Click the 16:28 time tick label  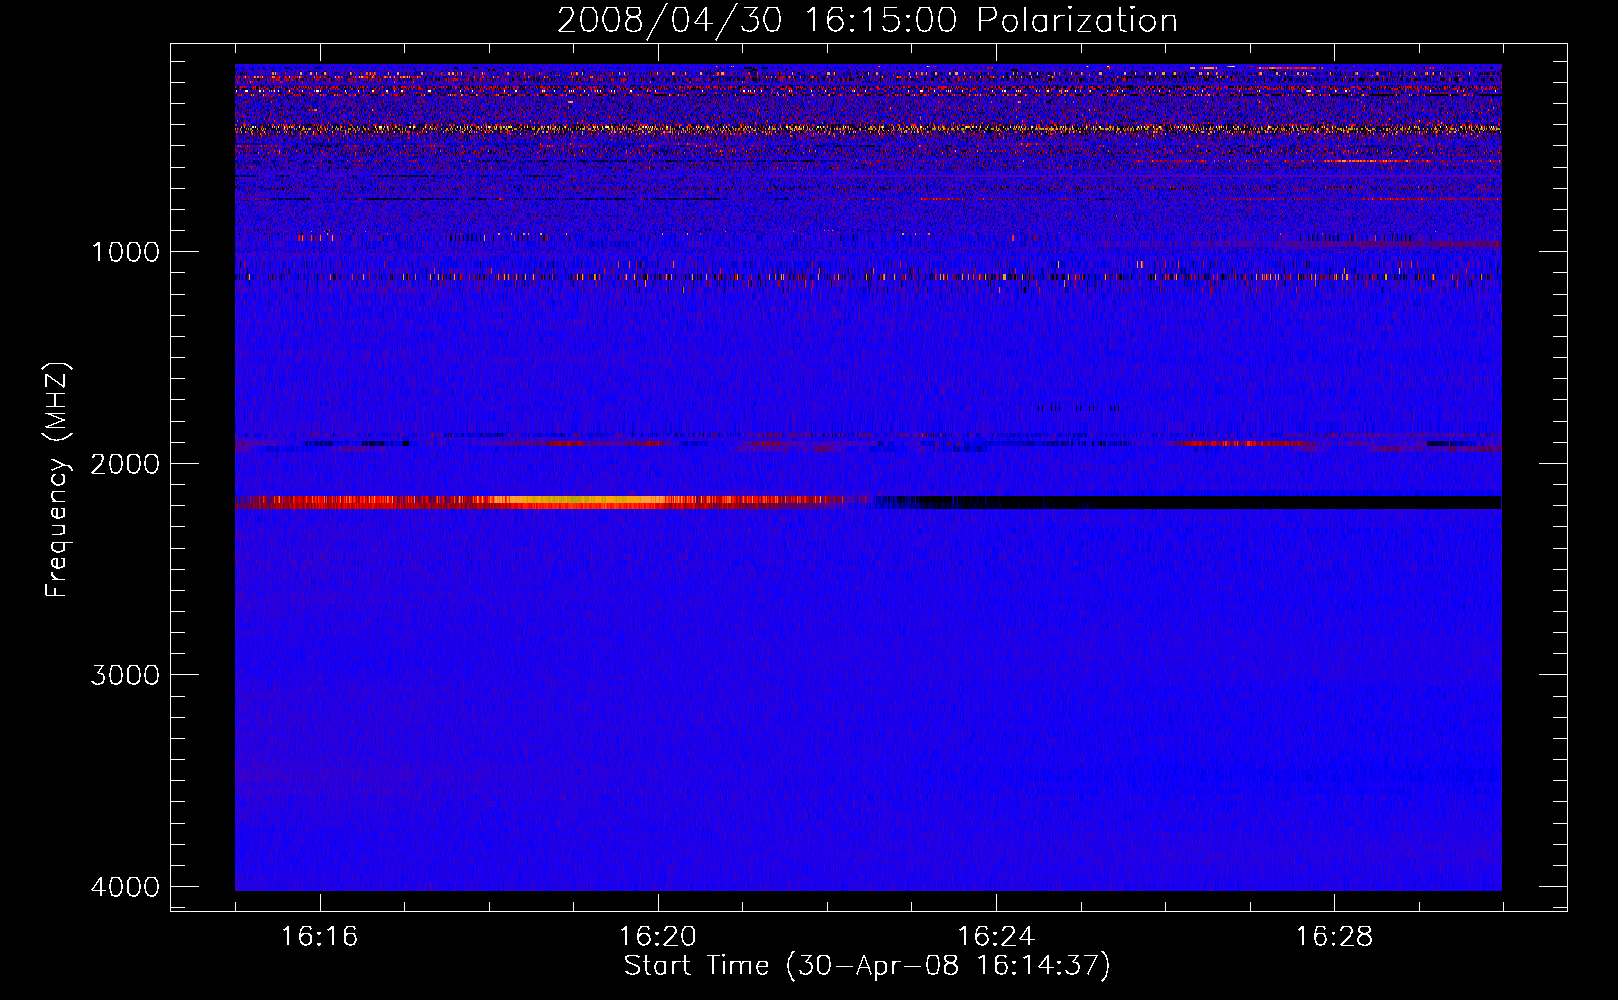click(x=1334, y=936)
